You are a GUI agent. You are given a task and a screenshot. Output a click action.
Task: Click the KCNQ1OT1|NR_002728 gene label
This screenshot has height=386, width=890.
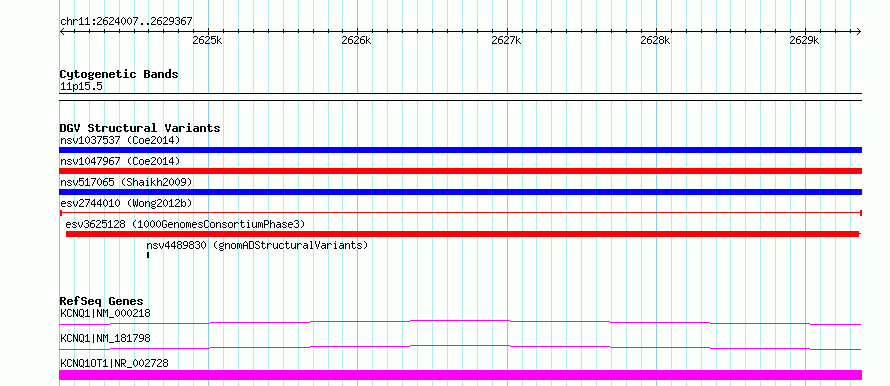(114, 363)
